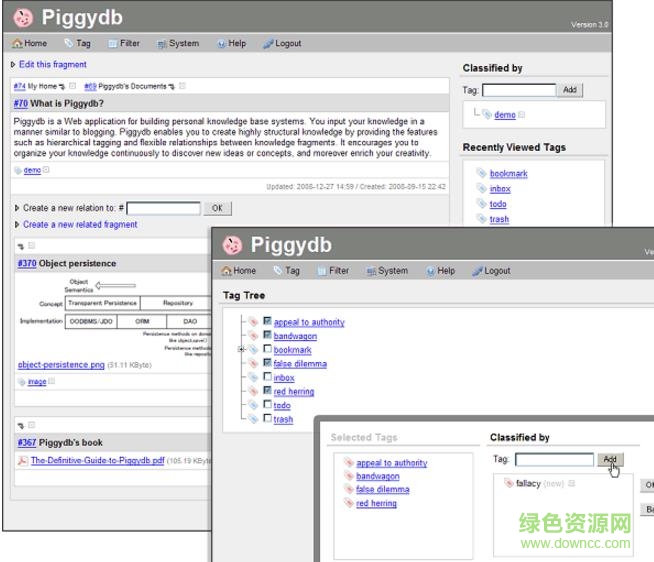The image size is (654, 562).
Task: Open fragment link #70
Action: 21,103
